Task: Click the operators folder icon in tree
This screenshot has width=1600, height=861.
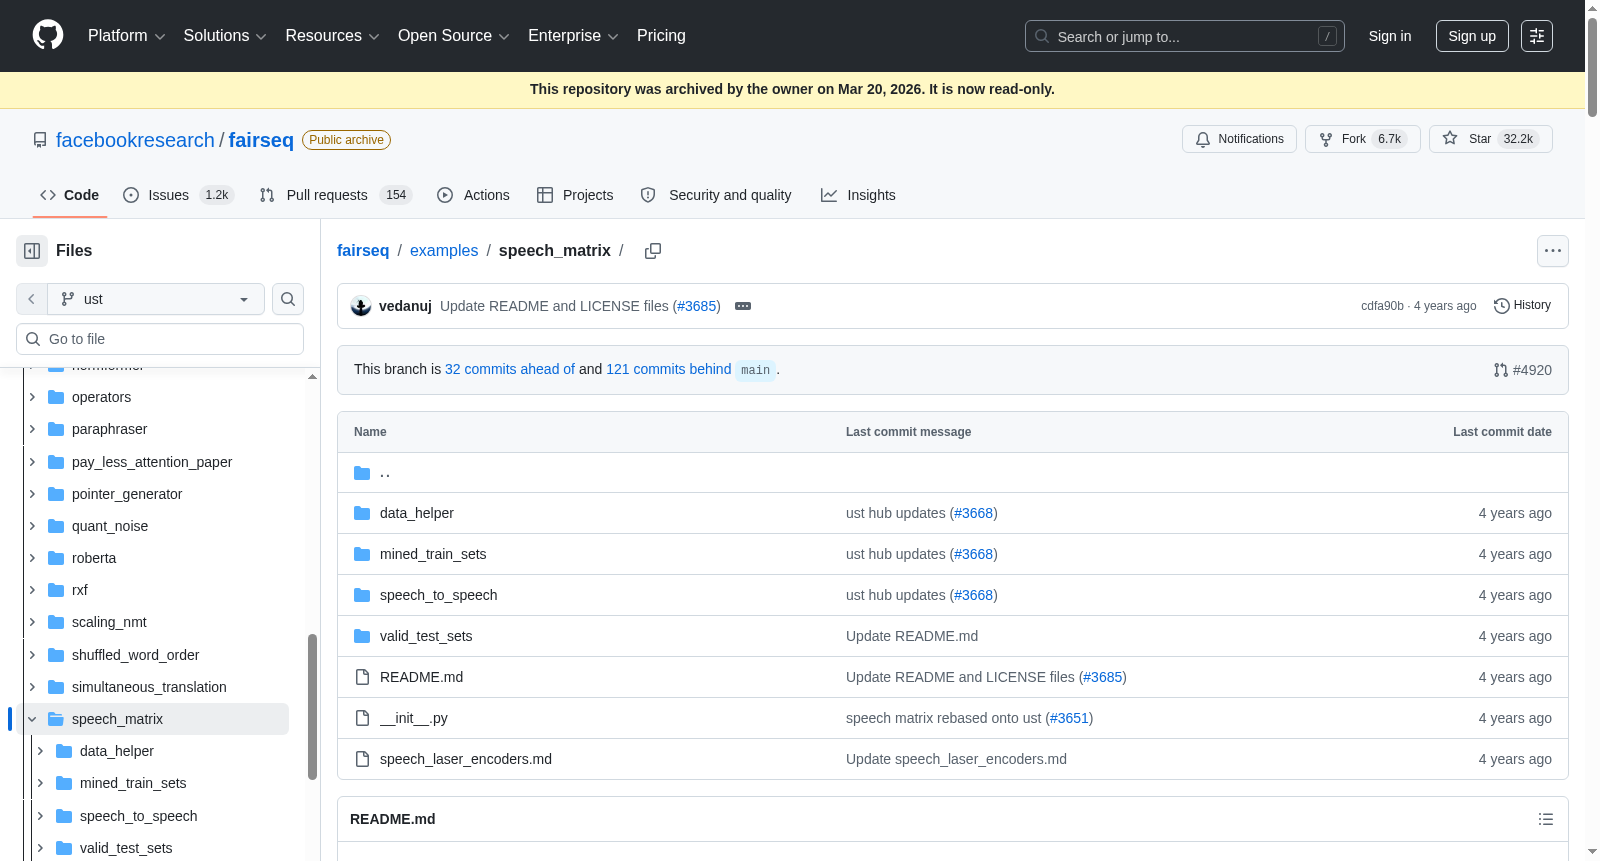Action: click(56, 397)
